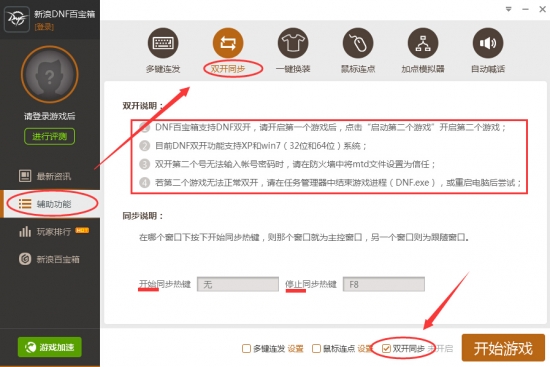Click the 进行评测 button
Screen dimensions: 550x367
(49, 136)
